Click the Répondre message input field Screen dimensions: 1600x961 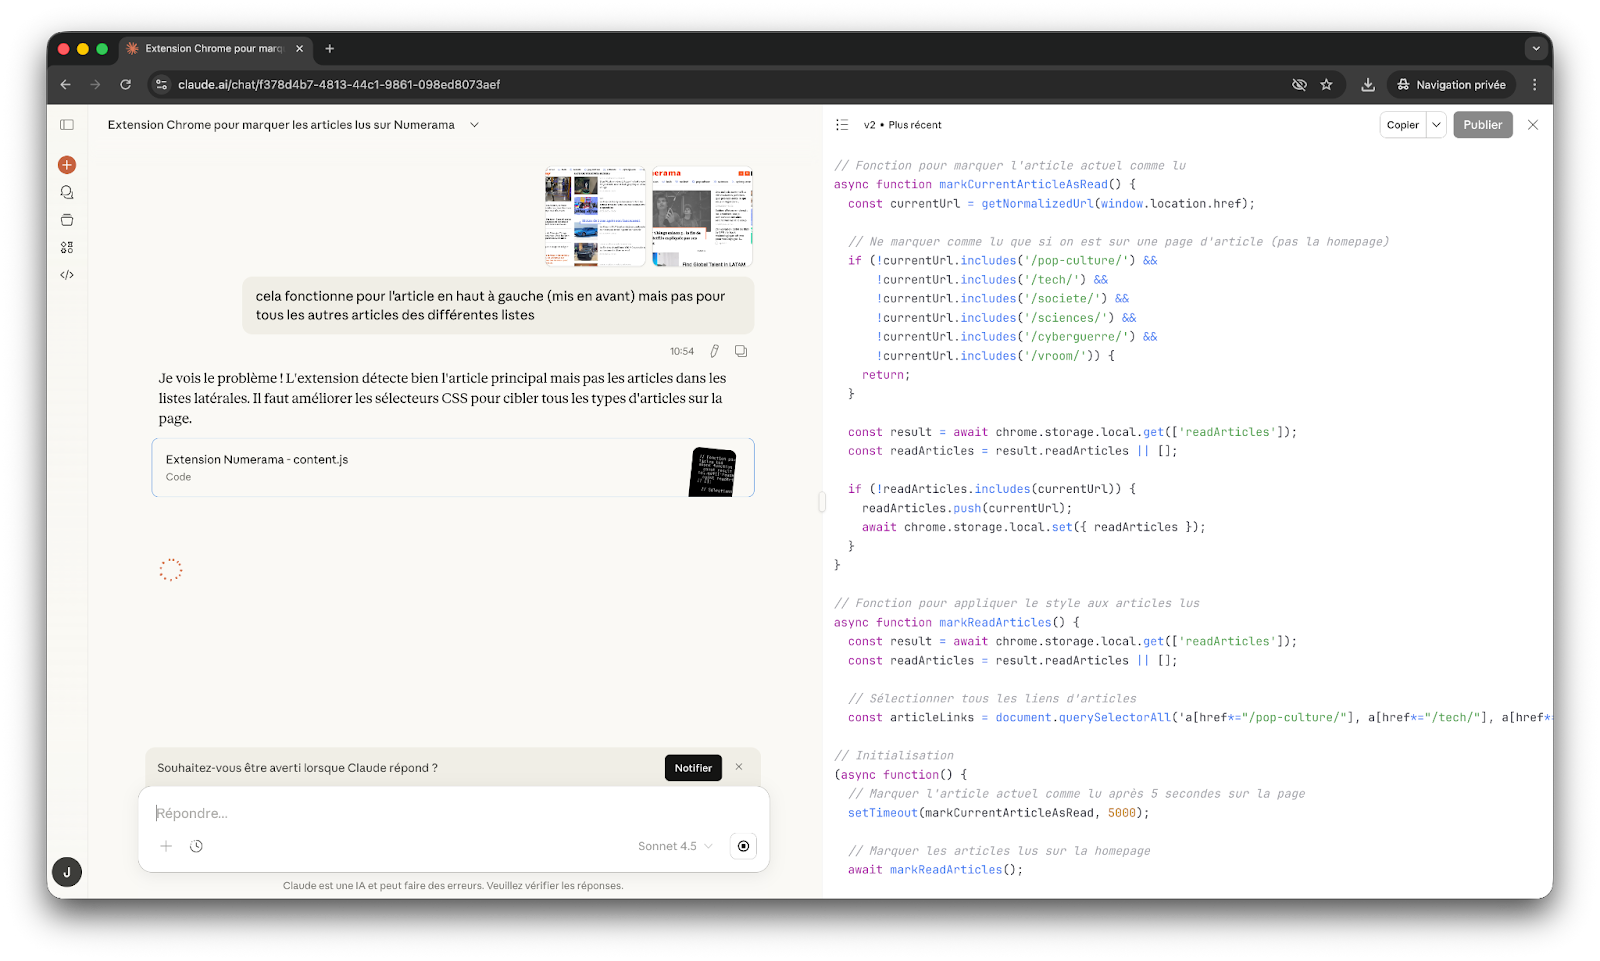pyautogui.click(x=450, y=813)
